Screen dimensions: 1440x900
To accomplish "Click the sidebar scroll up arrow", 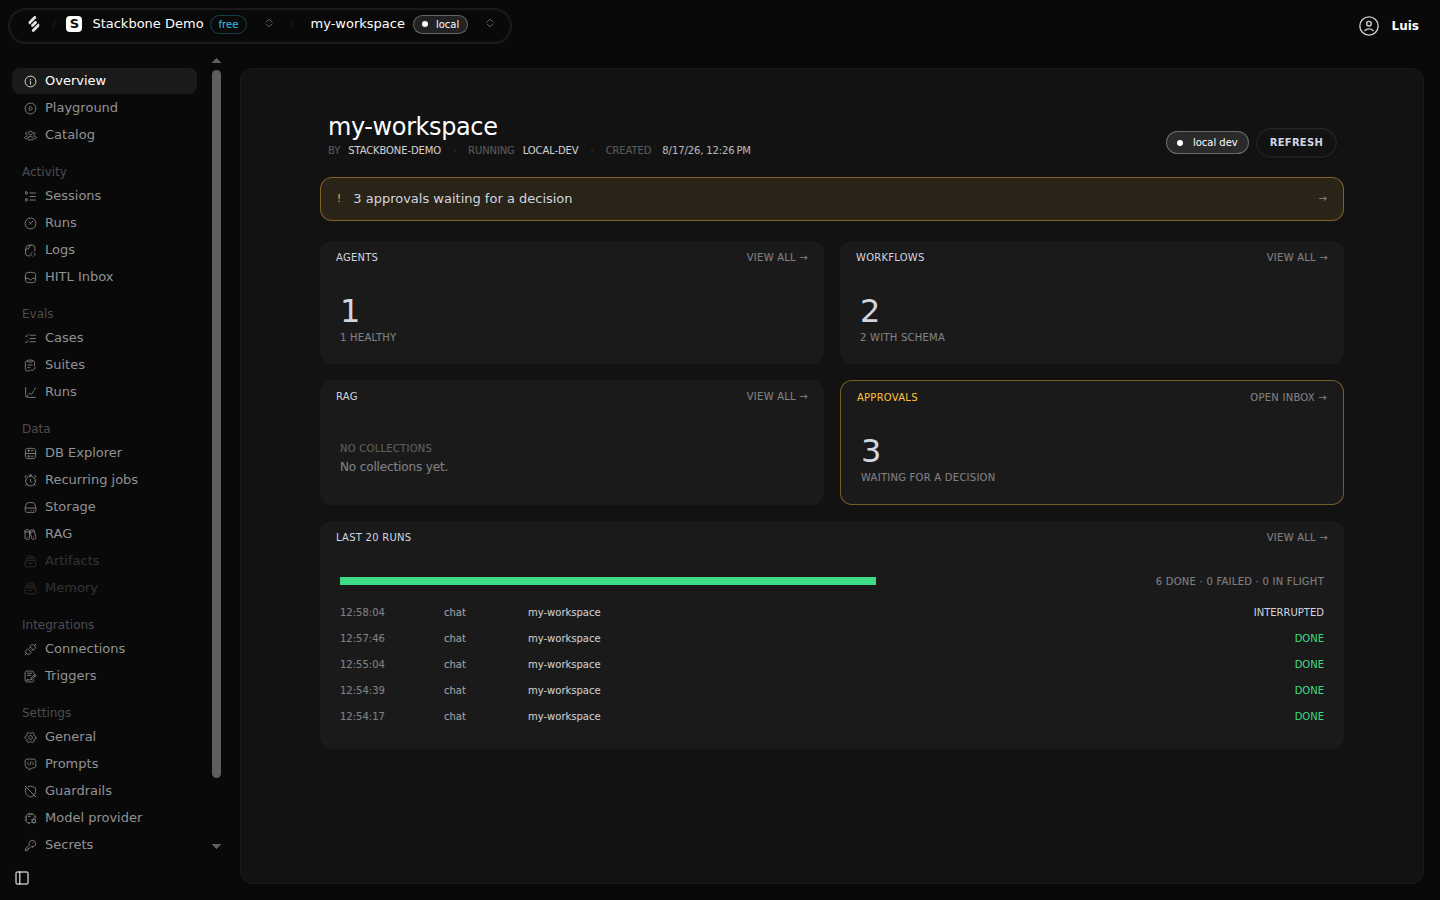I will tap(216, 61).
